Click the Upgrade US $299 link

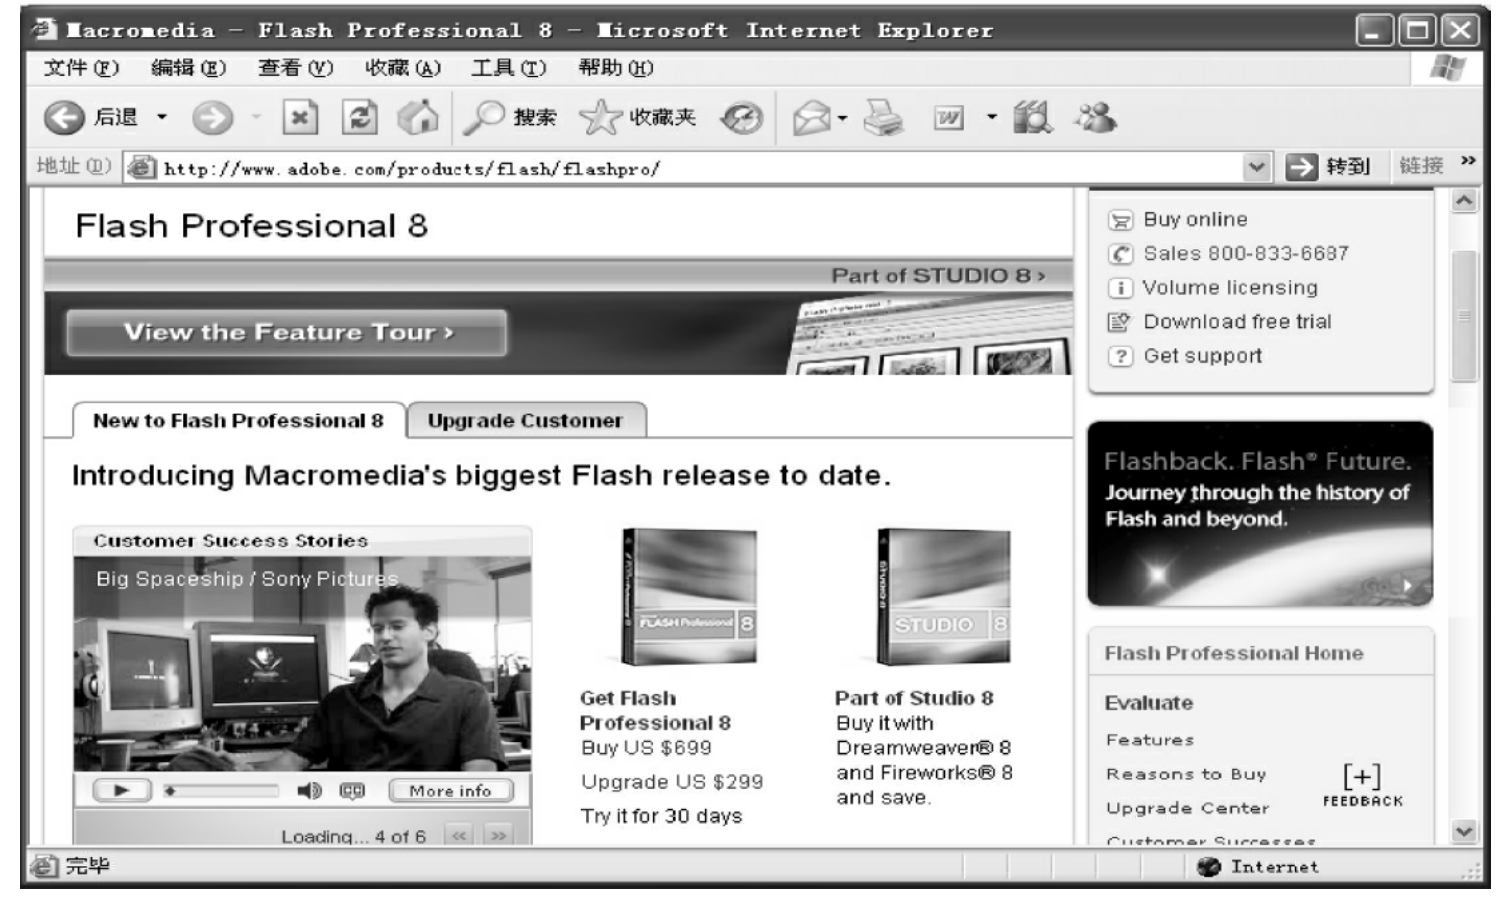click(x=672, y=782)
